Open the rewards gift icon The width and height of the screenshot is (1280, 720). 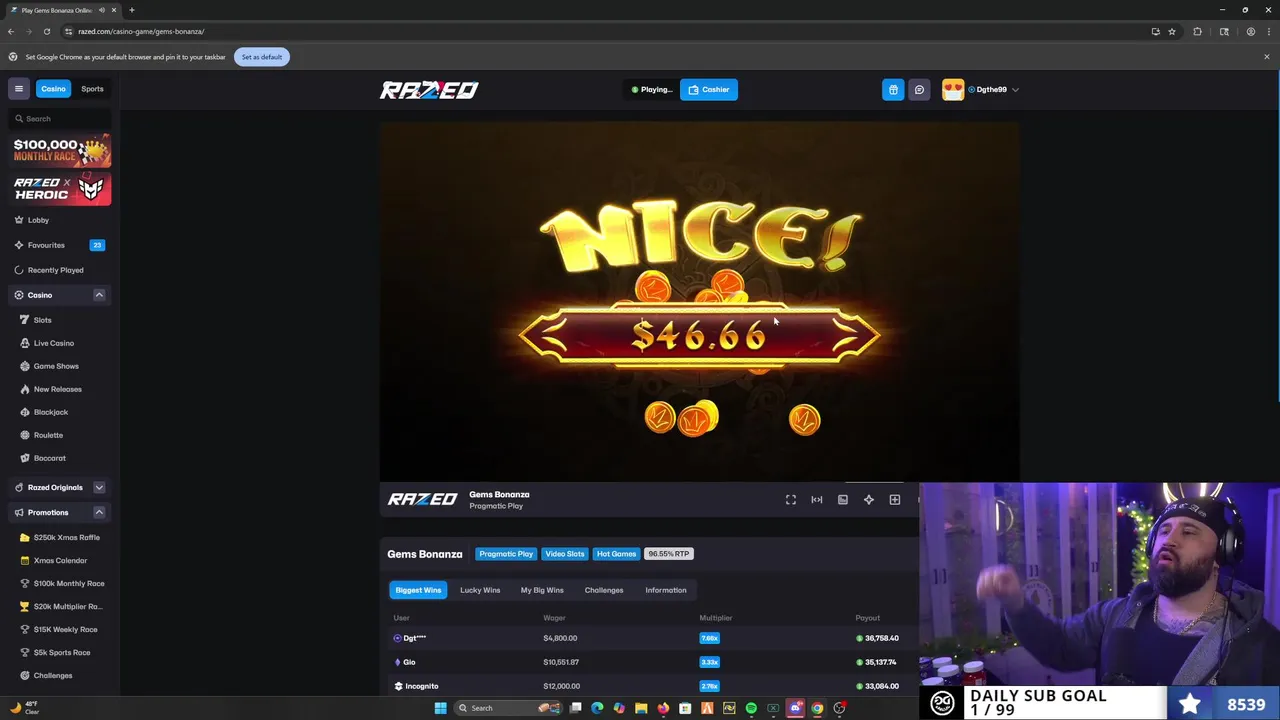[x=893, y=89]
